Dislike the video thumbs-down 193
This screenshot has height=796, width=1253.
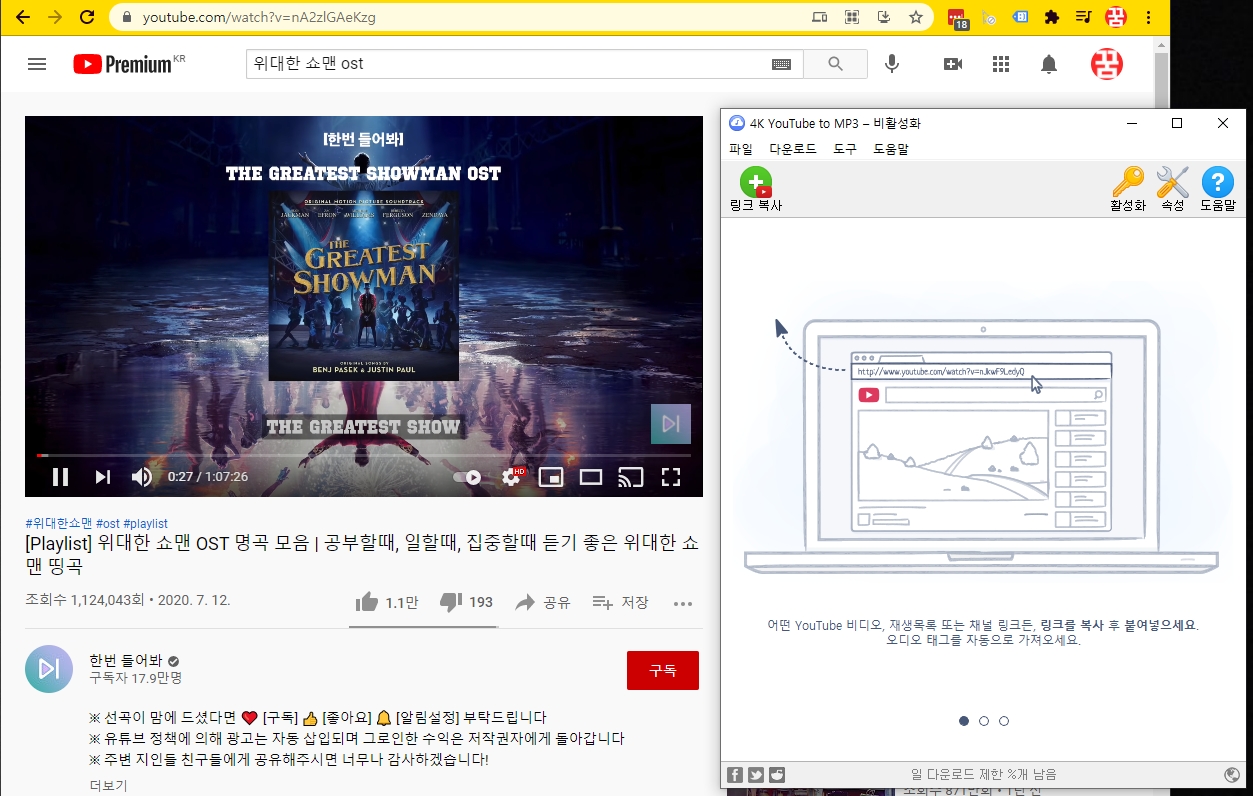tap(466, 602)
